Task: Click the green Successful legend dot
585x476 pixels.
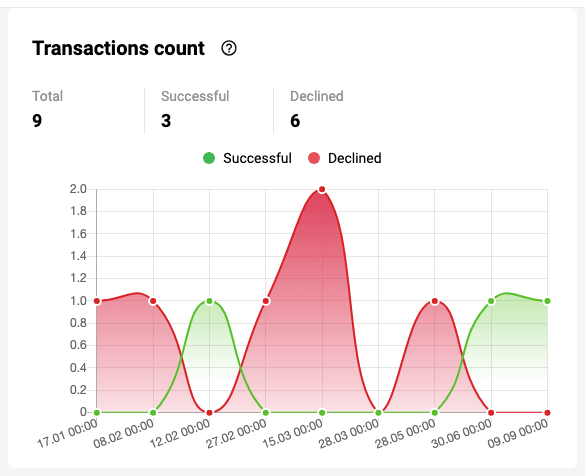Action: pos(209,158)
